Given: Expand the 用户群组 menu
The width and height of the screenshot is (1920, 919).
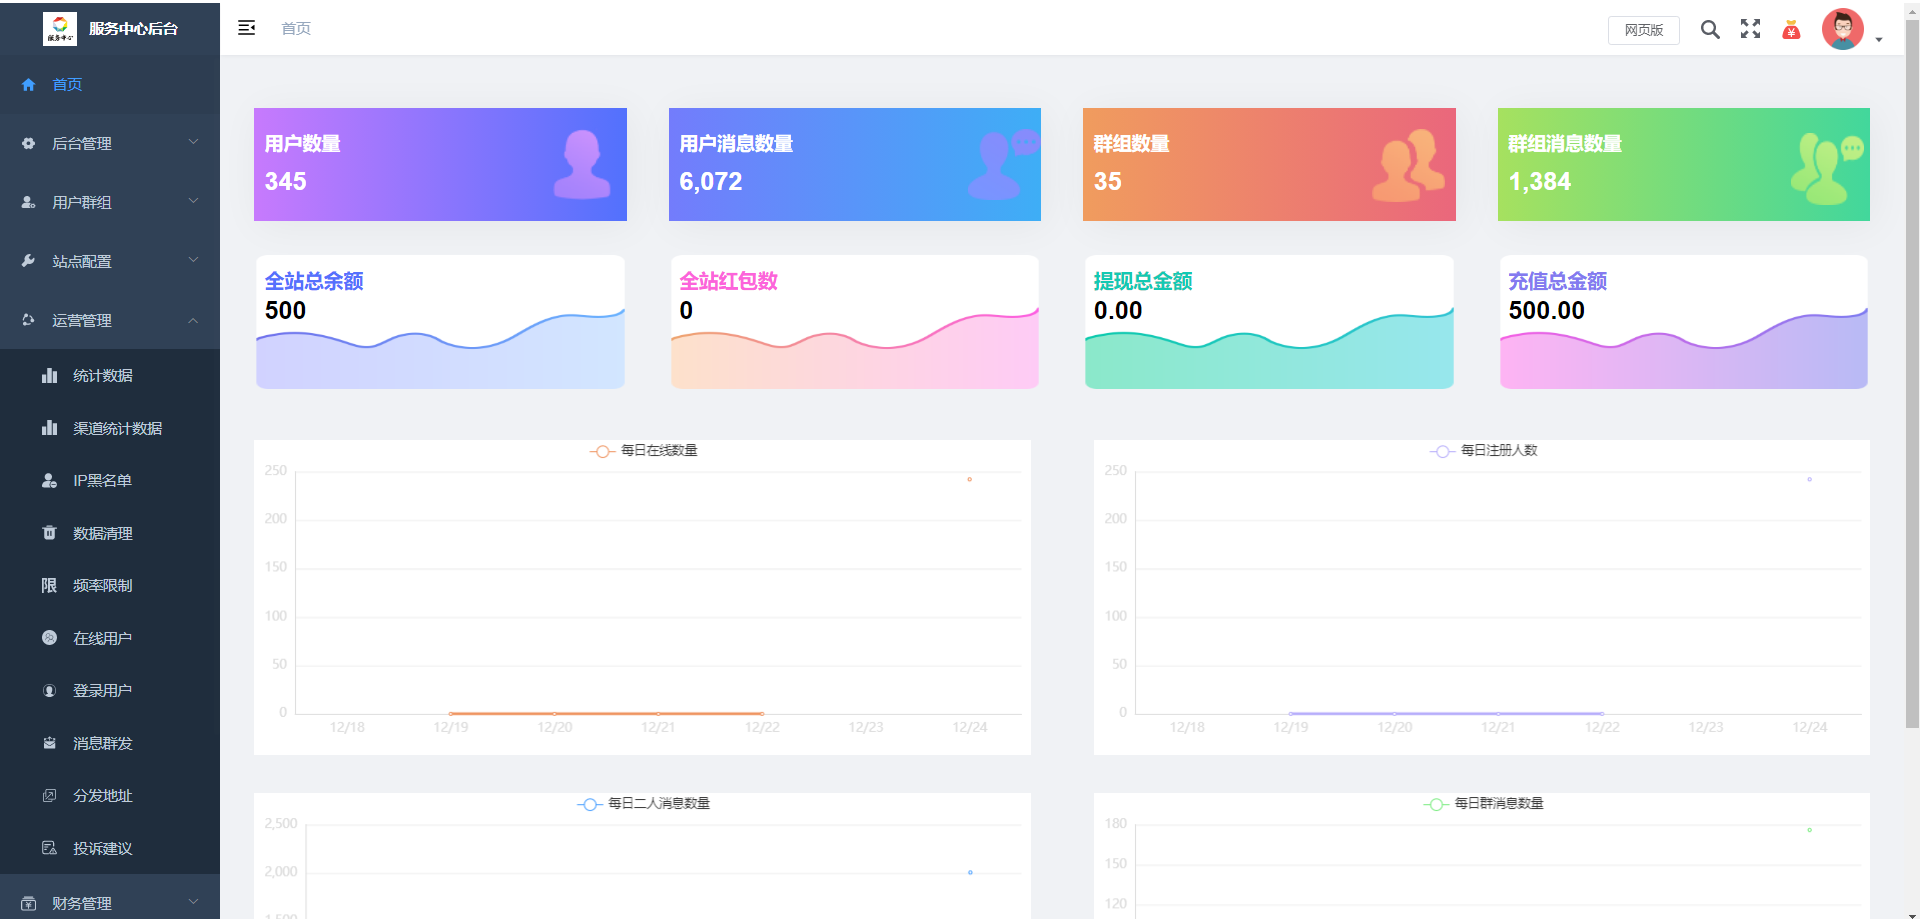Looking at the screenshot, I should tap(110, 202).
